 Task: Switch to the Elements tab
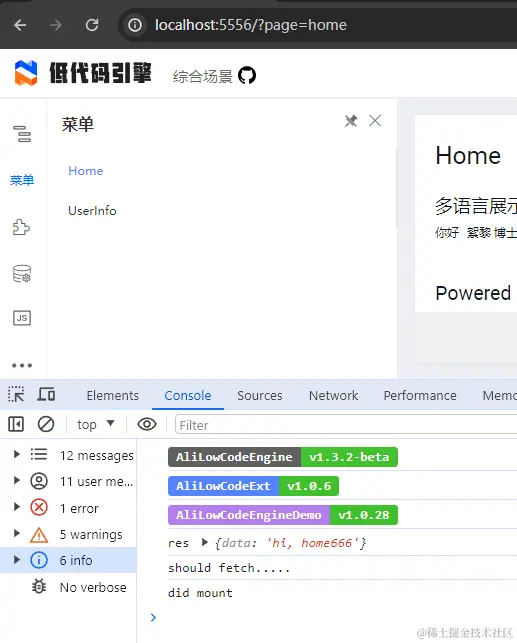point(113,395)
